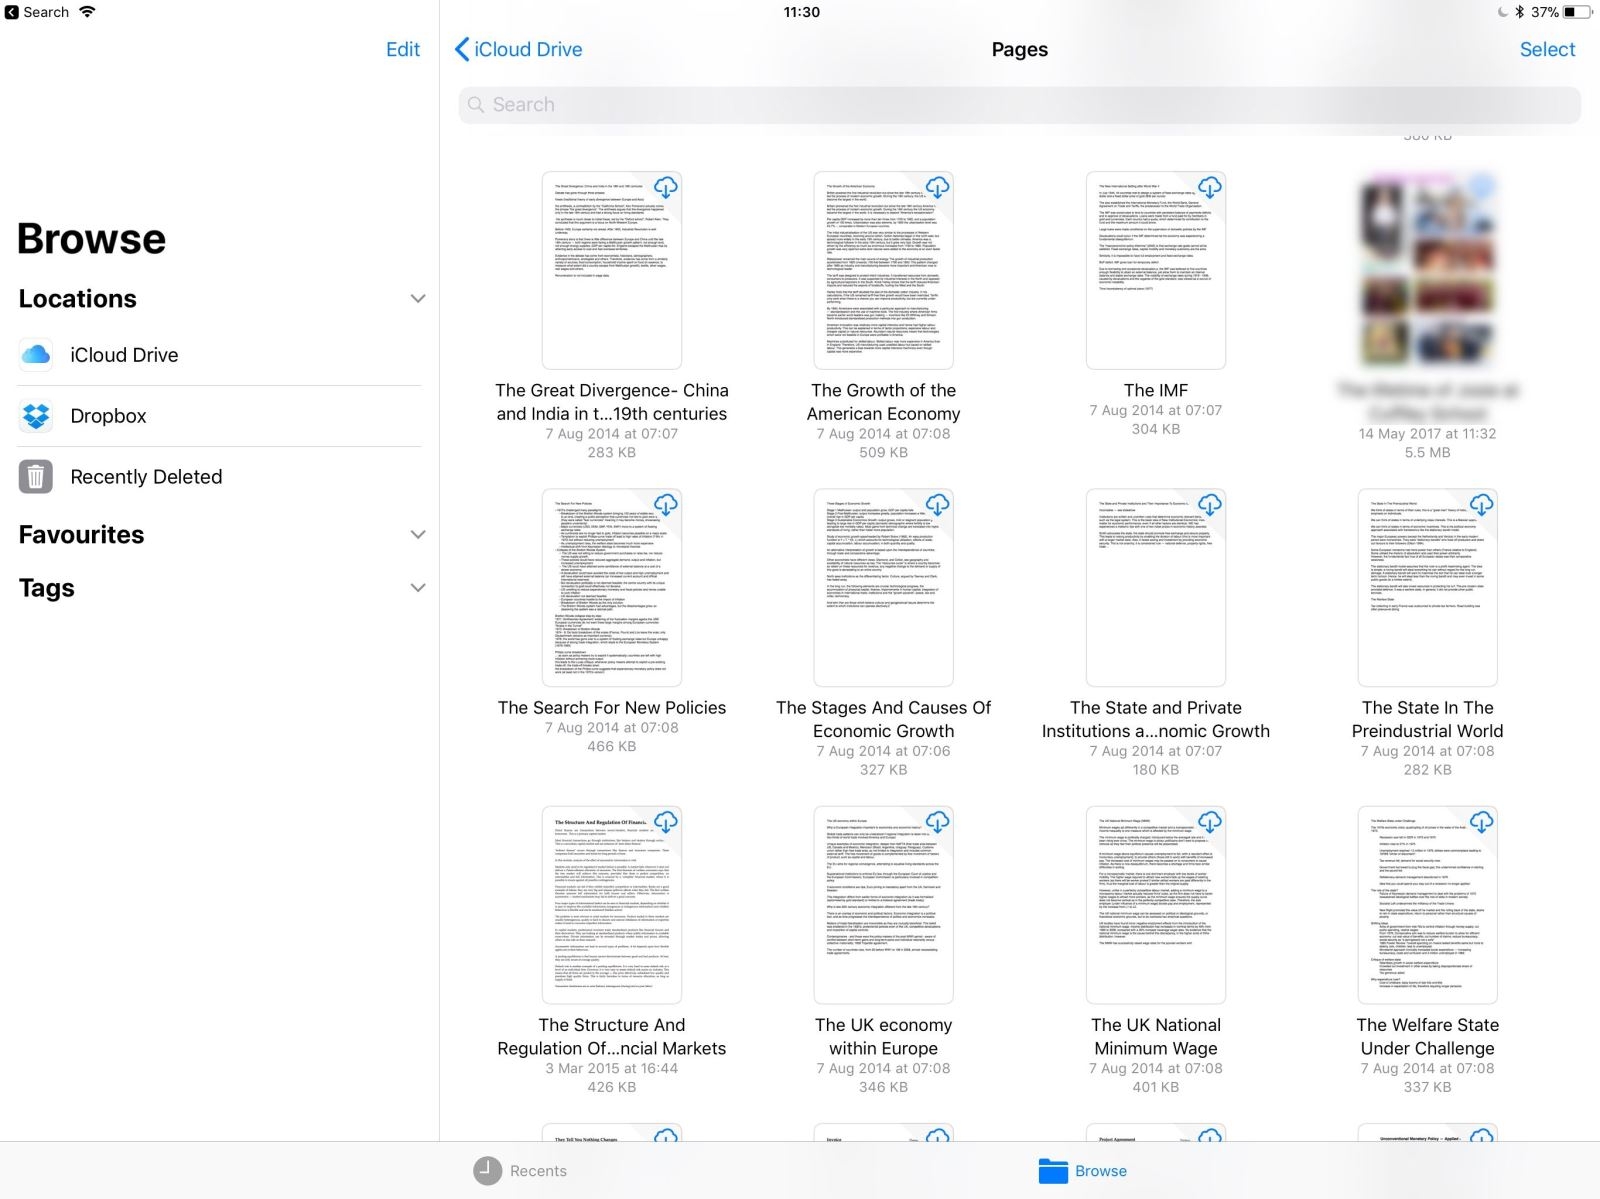Open Recently Deleted via its trash icon
This screenshot has width=1600, height=1199.
click(x=36, y=477)
